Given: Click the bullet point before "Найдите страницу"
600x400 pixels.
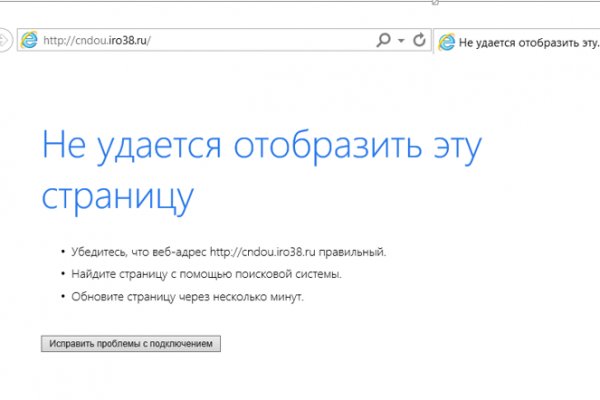Looking at the screenshot, I should click(x=62, y=274).
